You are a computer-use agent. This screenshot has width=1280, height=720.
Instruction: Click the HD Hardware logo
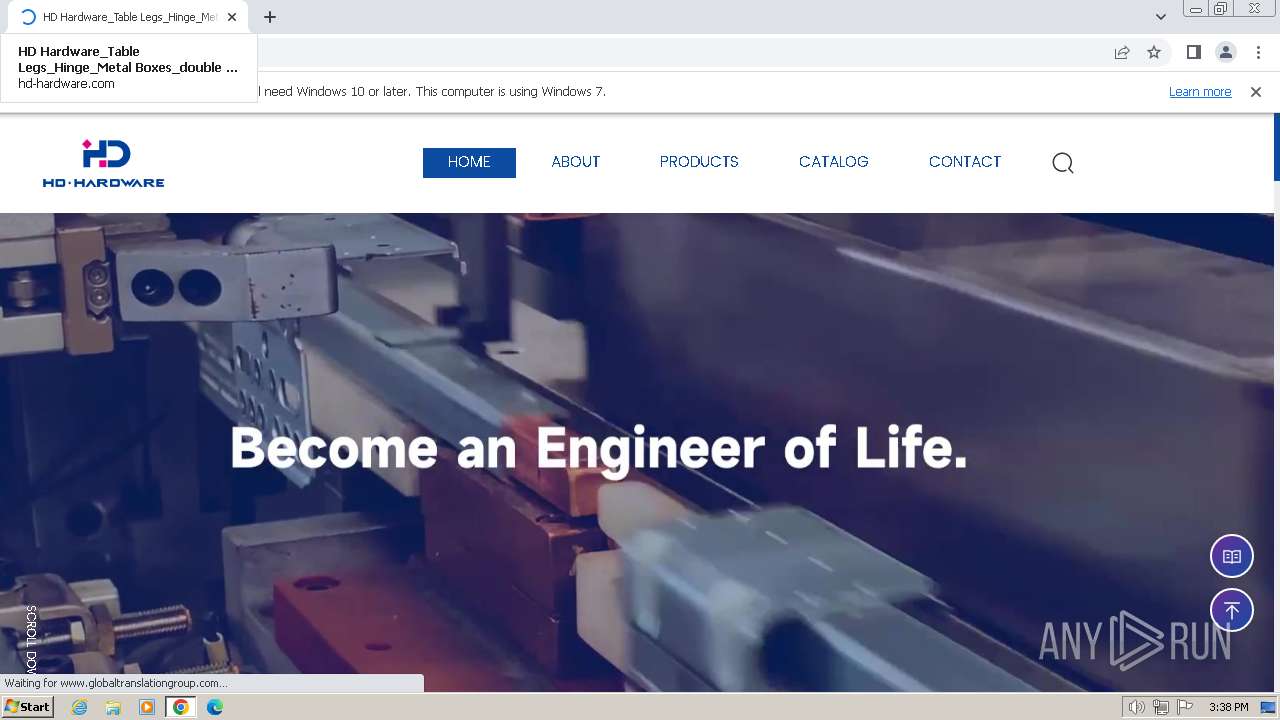tap(103, 163)
